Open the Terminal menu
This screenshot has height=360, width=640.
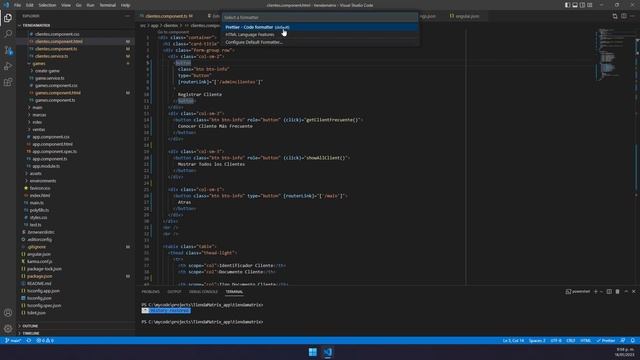[108, 5]
